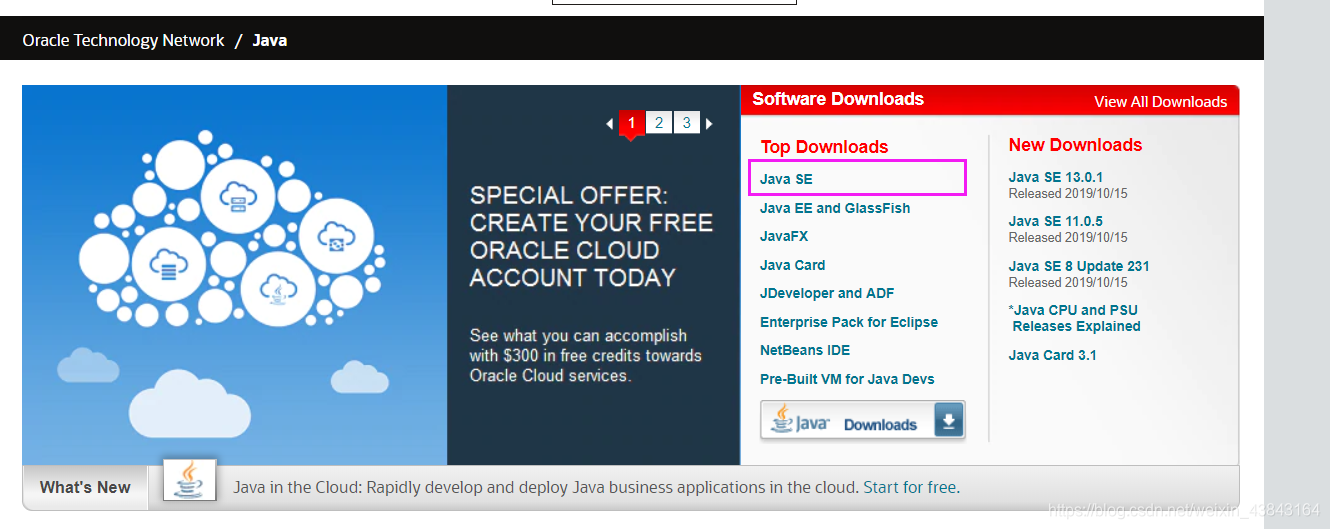Click the Software Downloads header title

(x=838, y=99)
